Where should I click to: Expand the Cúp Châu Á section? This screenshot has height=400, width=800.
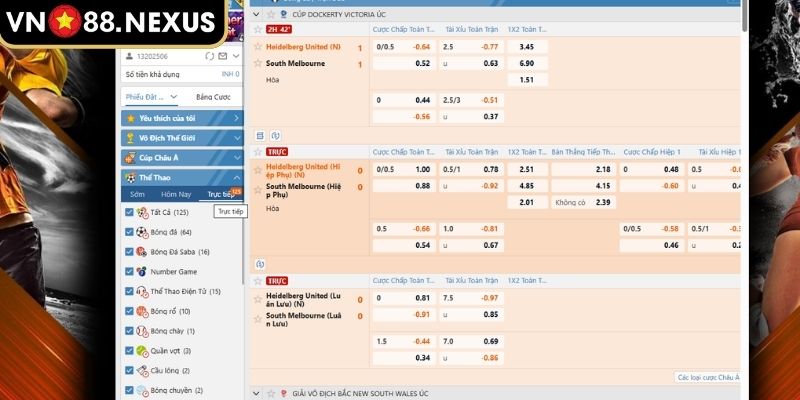pyautogui.click(x=236, y=158)
